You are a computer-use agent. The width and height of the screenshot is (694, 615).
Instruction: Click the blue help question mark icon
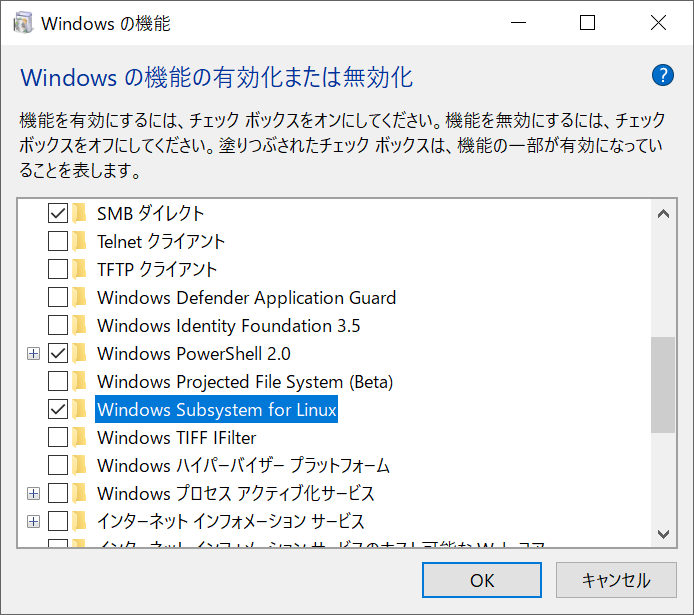(663, 75)
